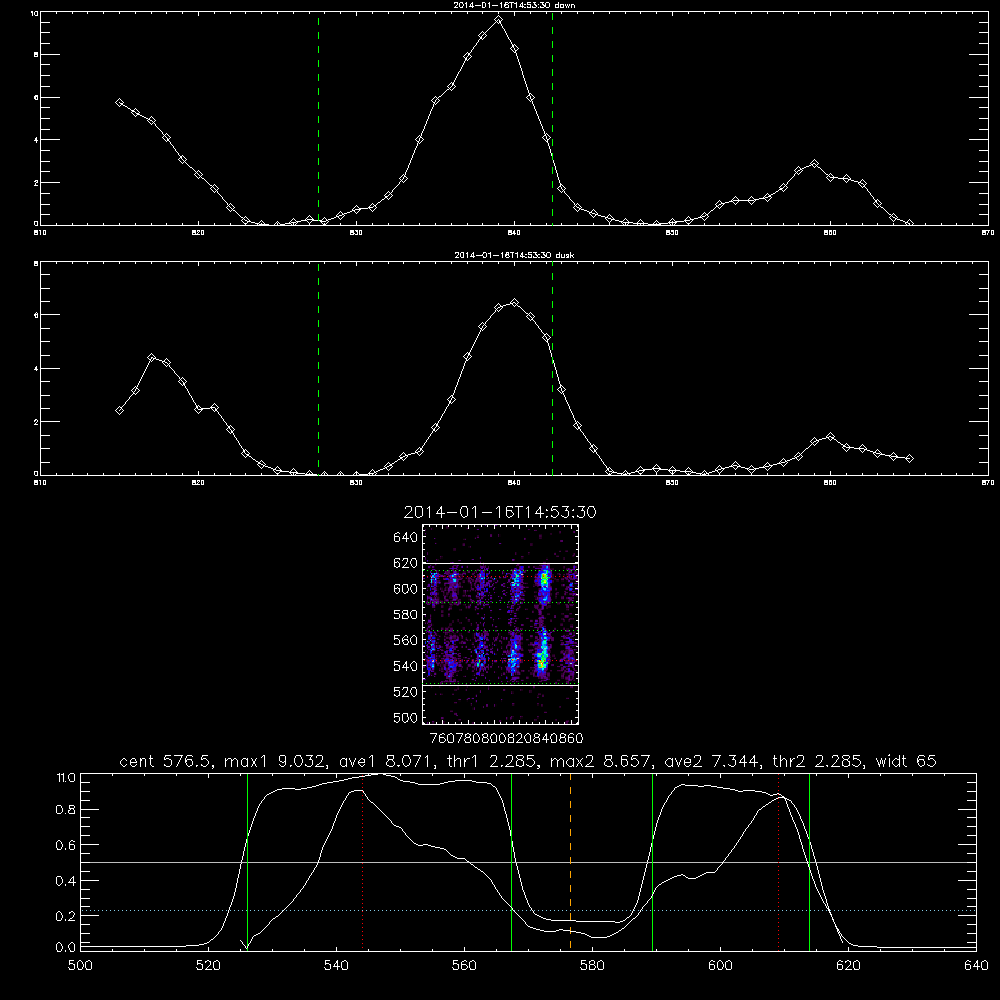Screen dimensions: 1000x1000
Task: Click heatmap y-axis label 600
Action: point(405,589)
